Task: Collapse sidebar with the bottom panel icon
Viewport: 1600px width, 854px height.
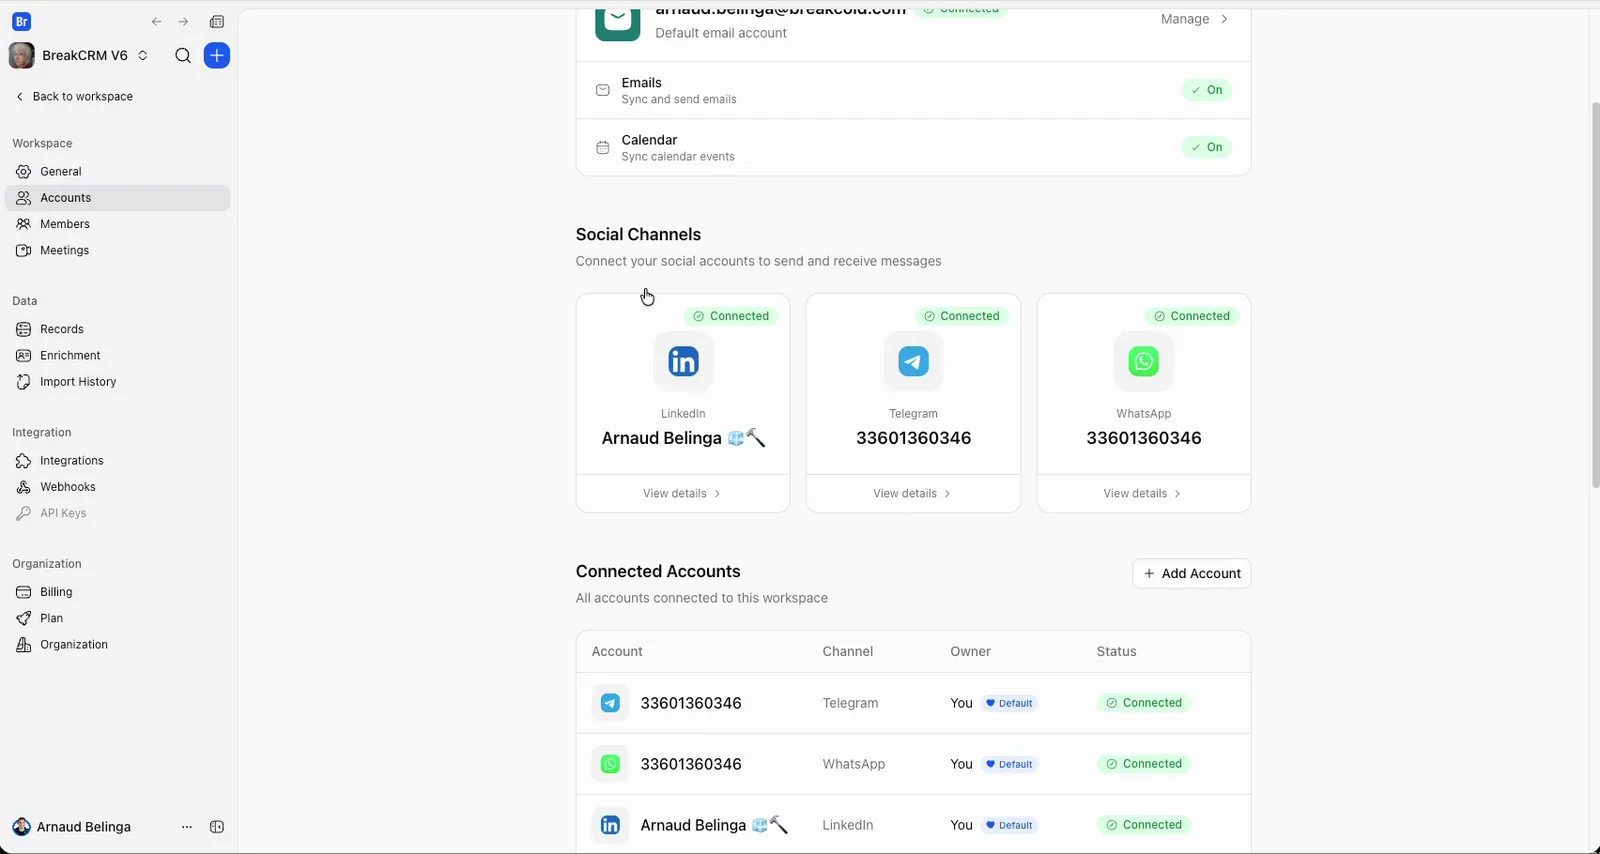Action: (x=217, y=827)
